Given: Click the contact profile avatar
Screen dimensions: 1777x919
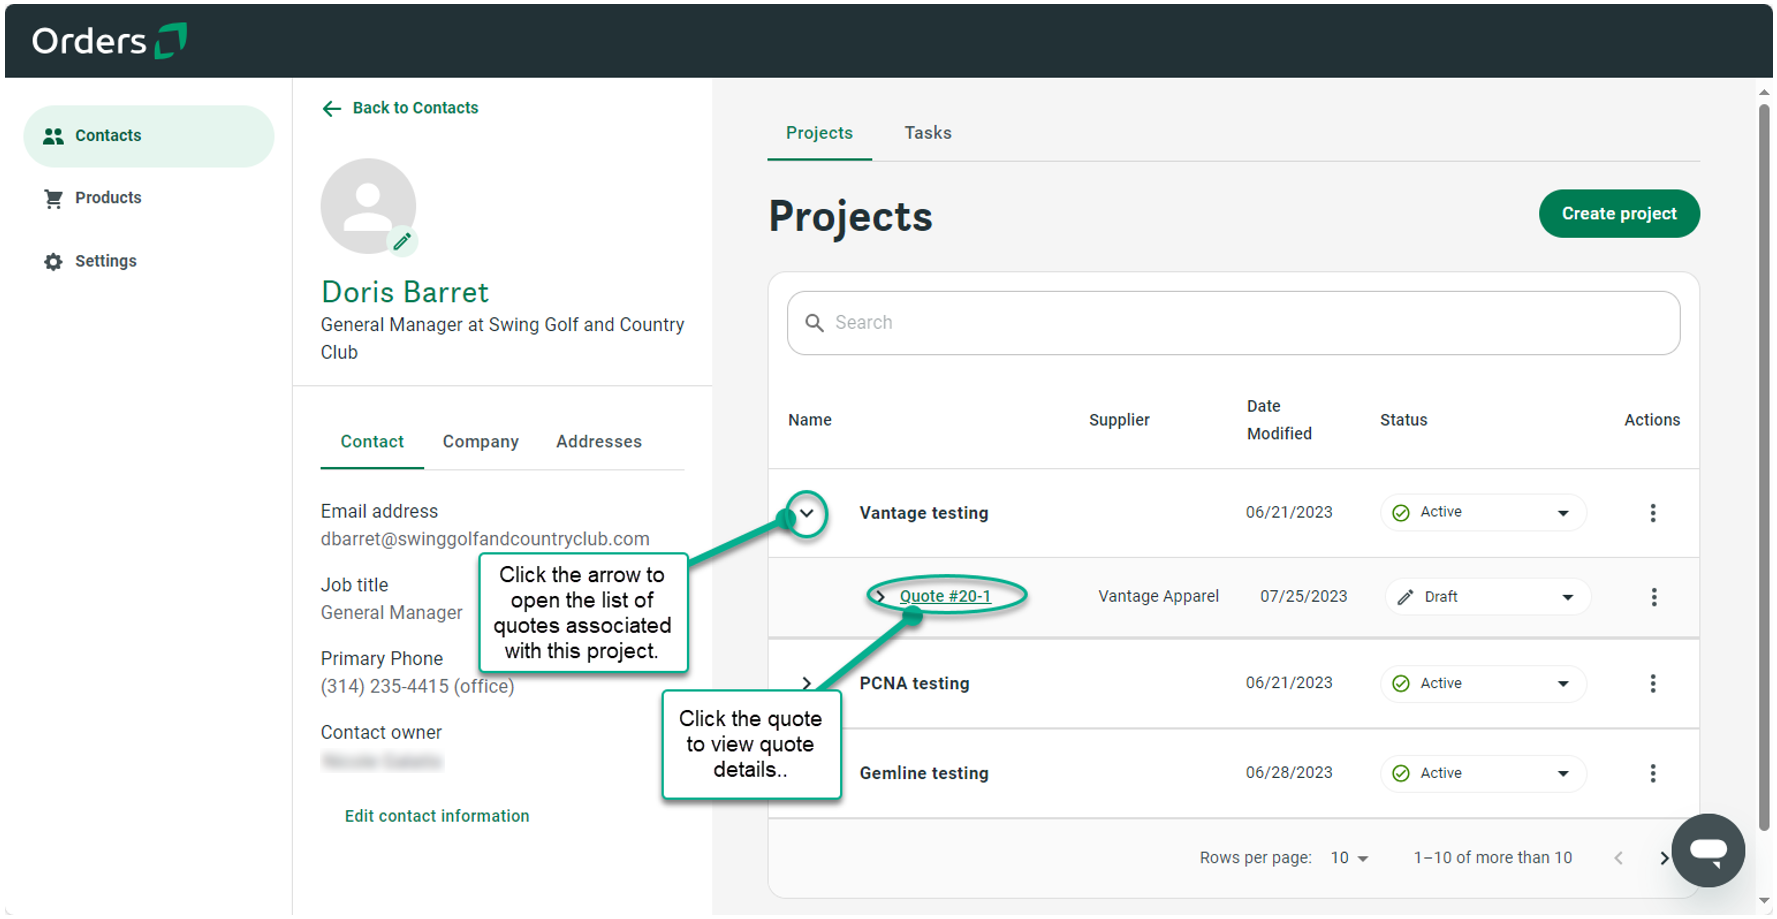Looking at the screenshot, I should [367, 205].
